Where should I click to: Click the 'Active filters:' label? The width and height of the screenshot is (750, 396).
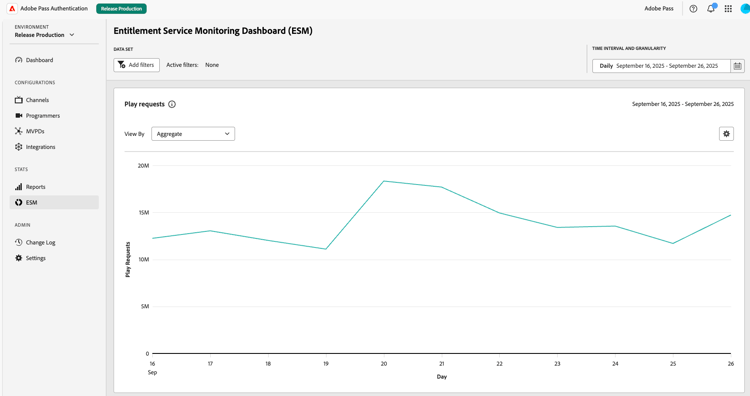[182, 65]
